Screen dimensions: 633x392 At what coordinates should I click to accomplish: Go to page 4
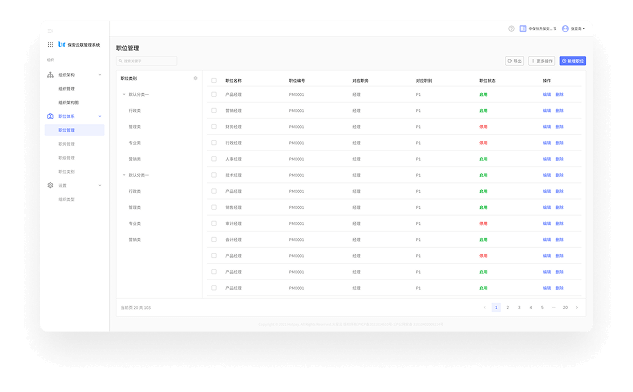click(x=531, y=308)
